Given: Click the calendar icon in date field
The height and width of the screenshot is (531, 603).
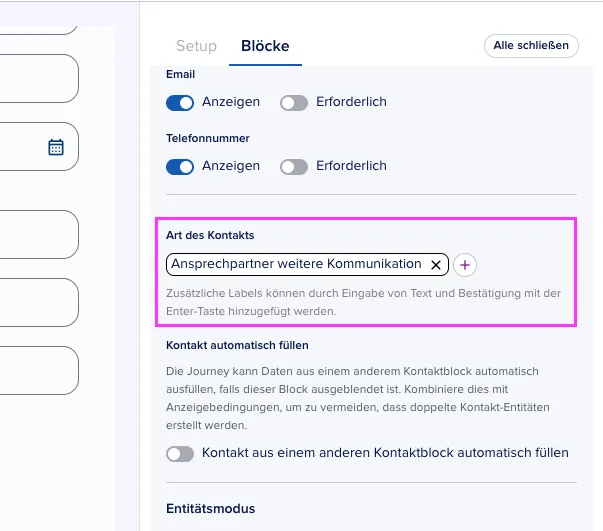Looking at the screenshot, I should pos(56,147).
